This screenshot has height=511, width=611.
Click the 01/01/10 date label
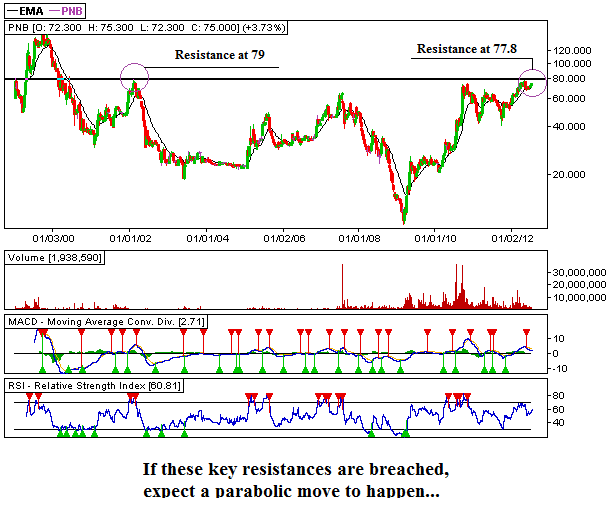[435, 238]
